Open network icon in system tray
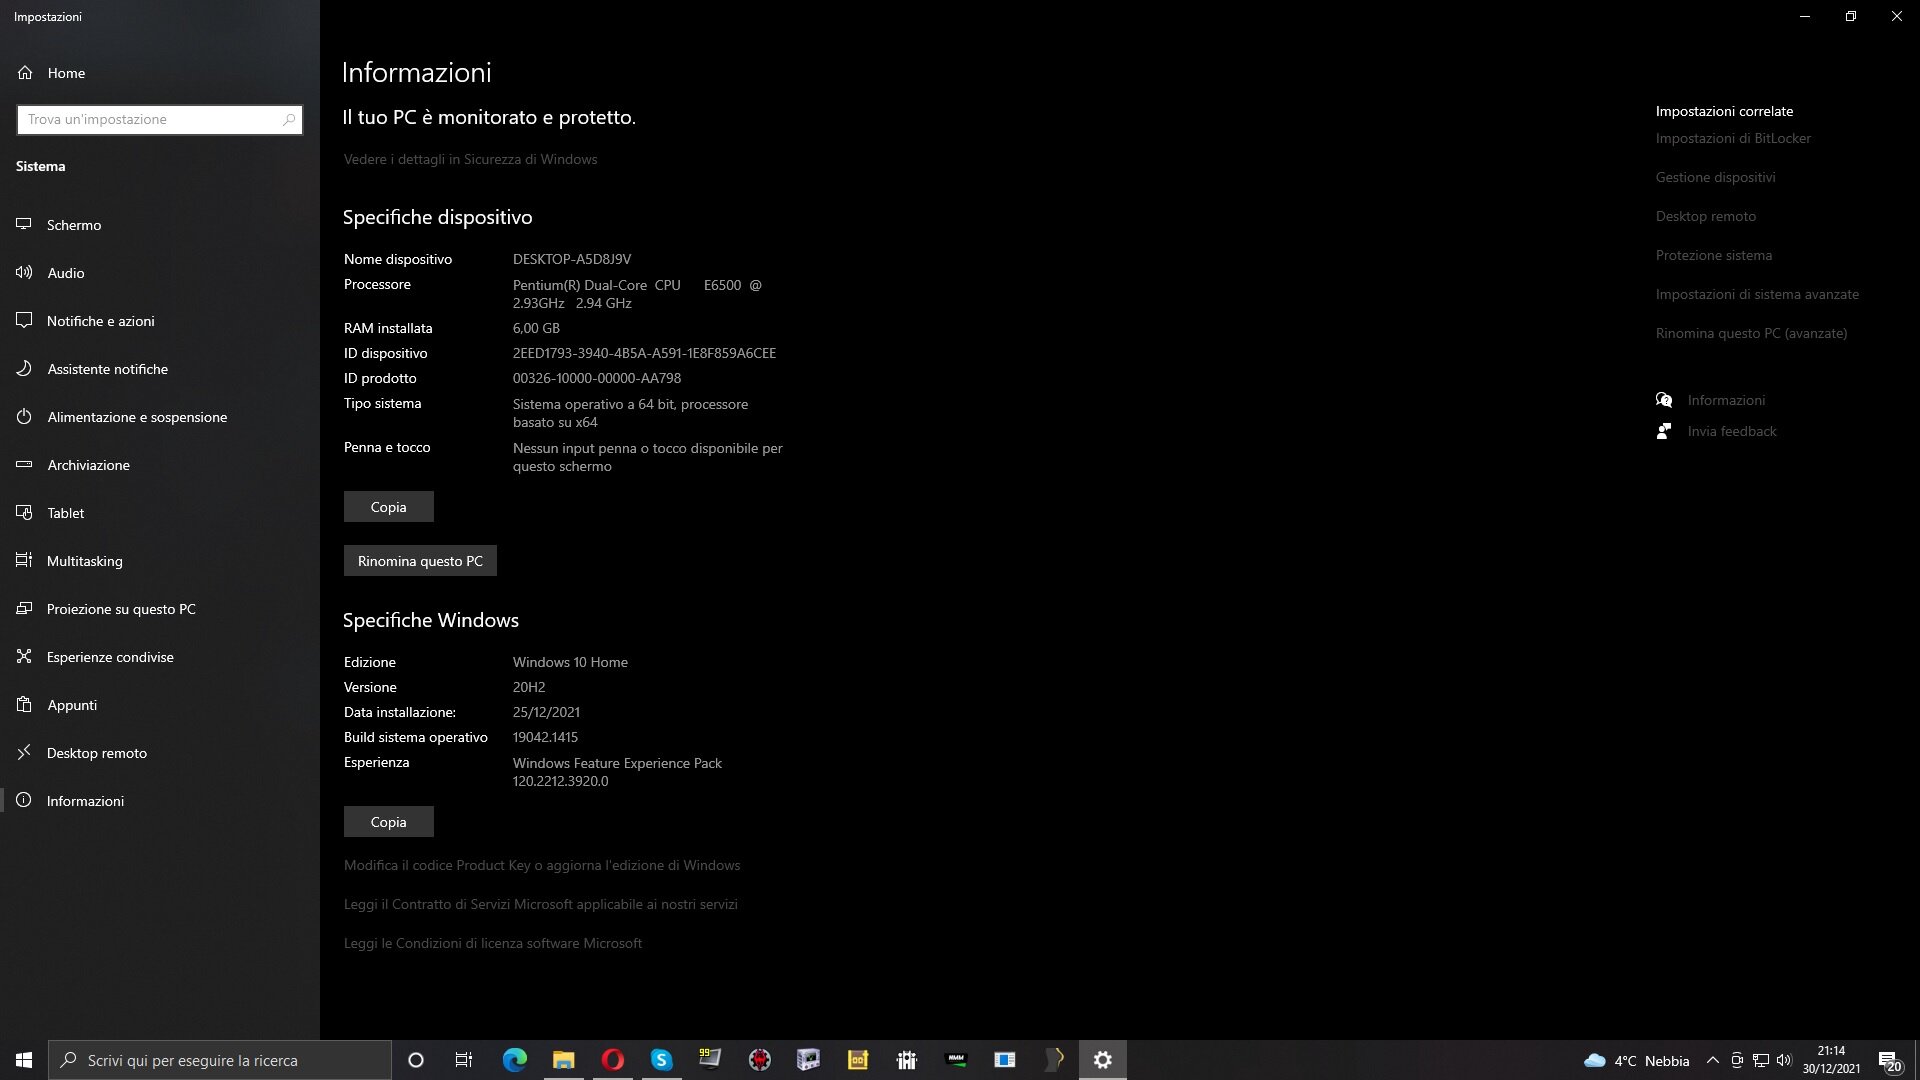 coord(1760,1060)
